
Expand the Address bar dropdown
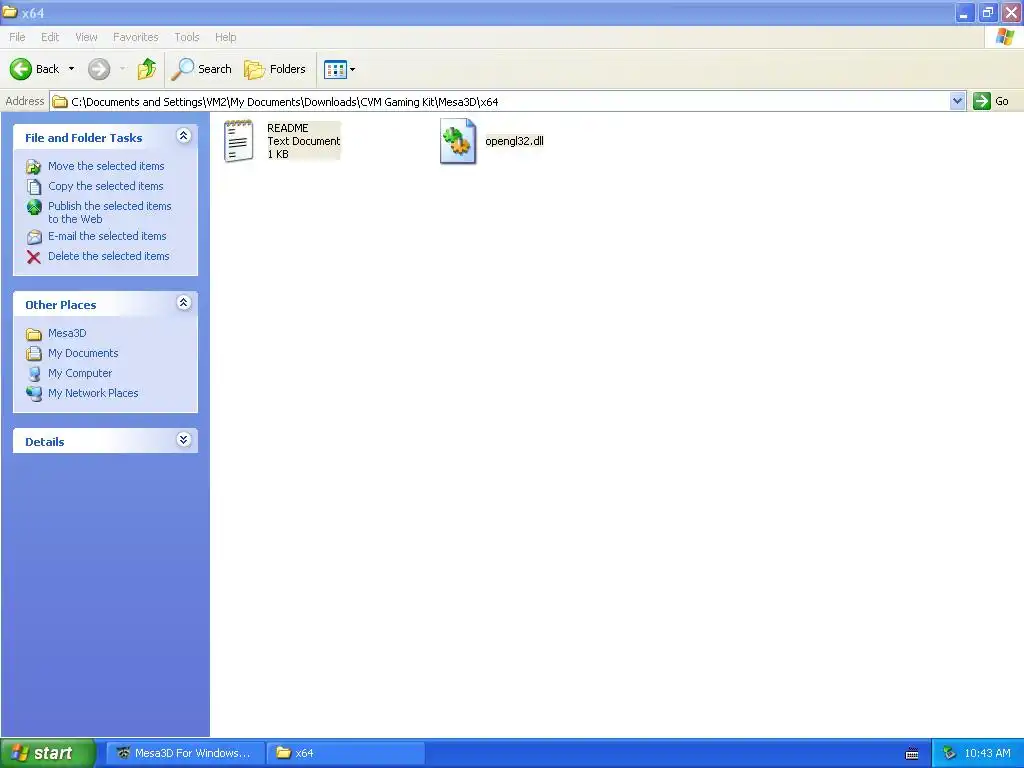pos(957,101)
